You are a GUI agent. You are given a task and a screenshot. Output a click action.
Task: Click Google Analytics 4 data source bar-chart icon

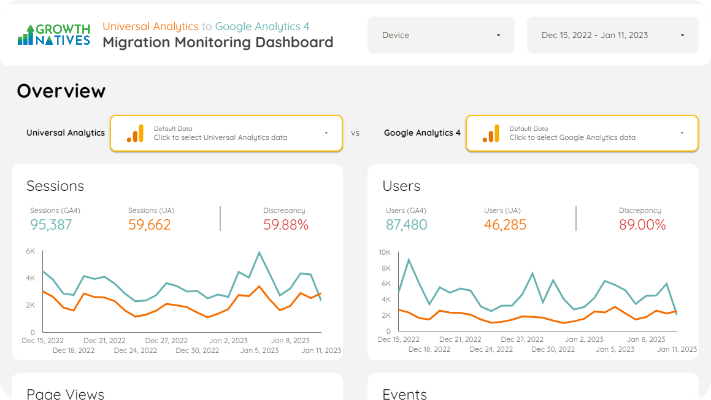491,133
